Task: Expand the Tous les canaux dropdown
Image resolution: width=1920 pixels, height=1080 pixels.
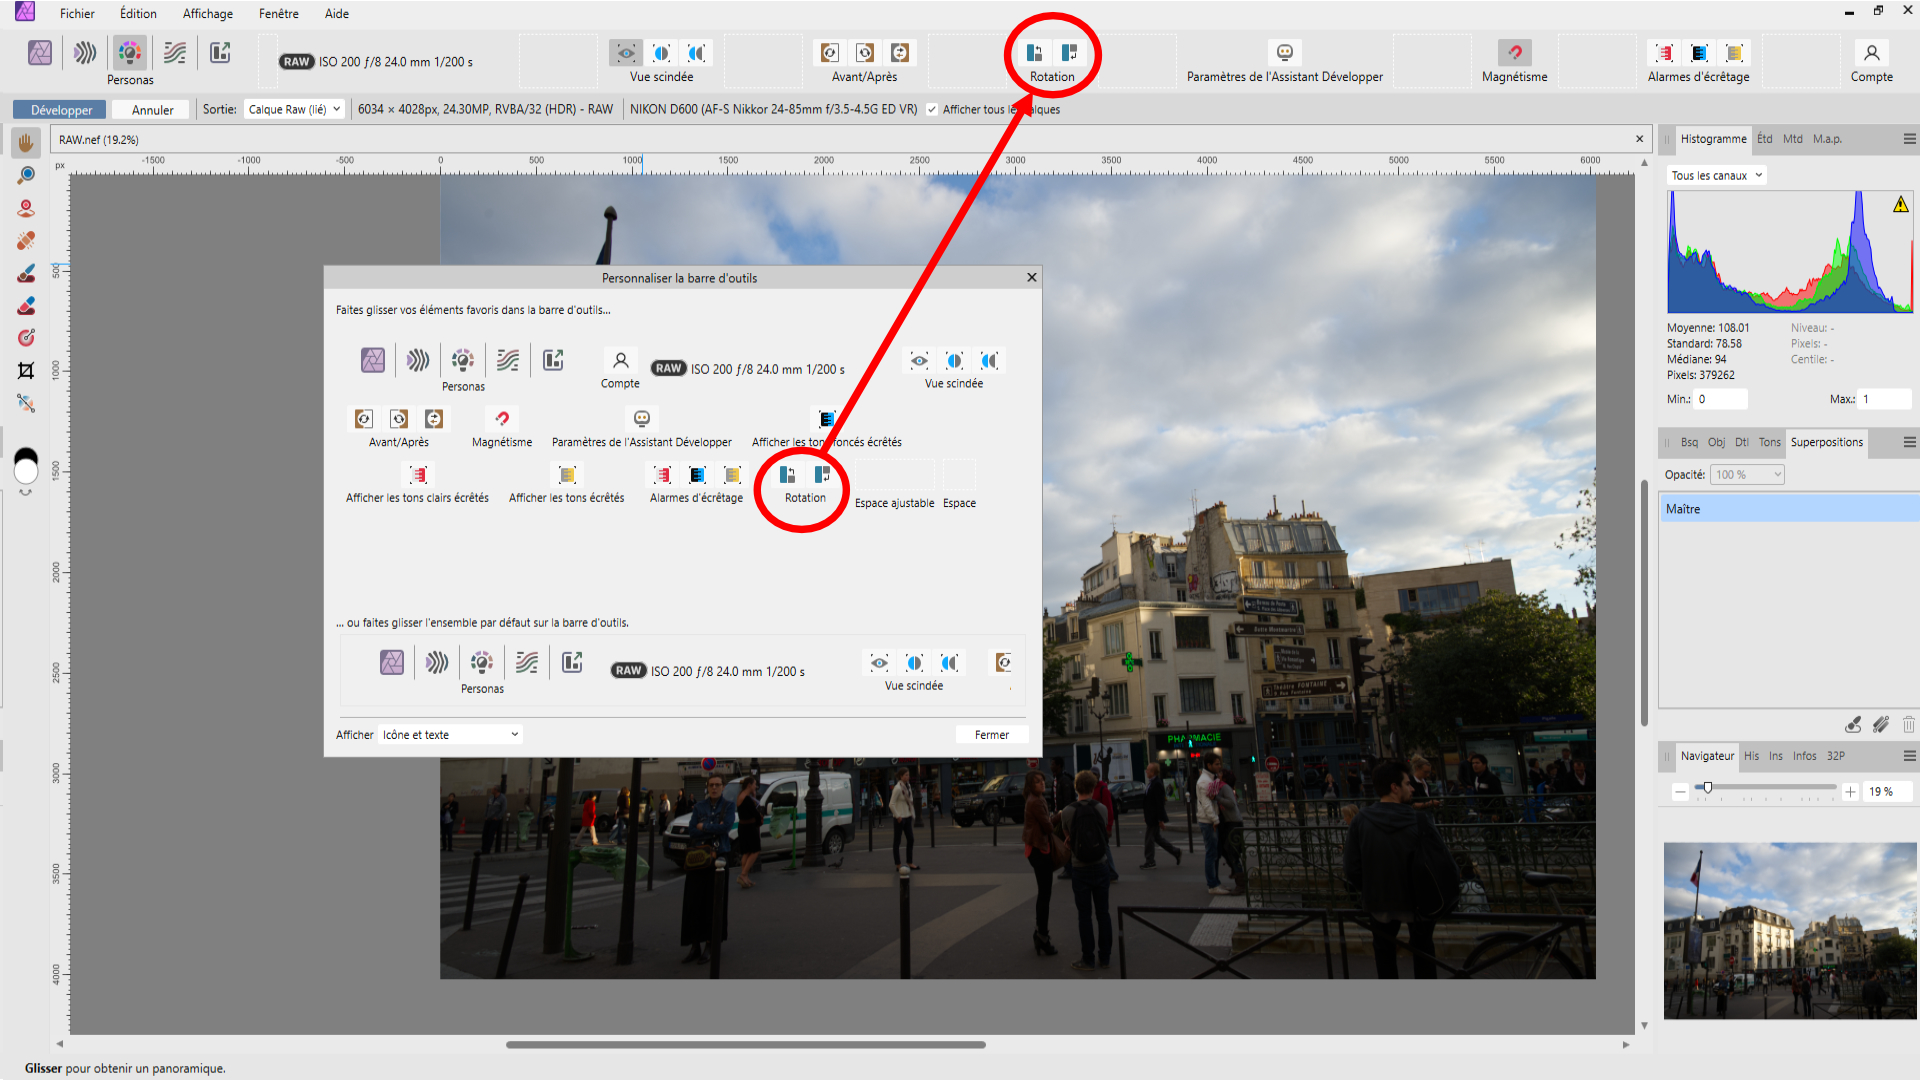Action: click(x=1716, y=175)
